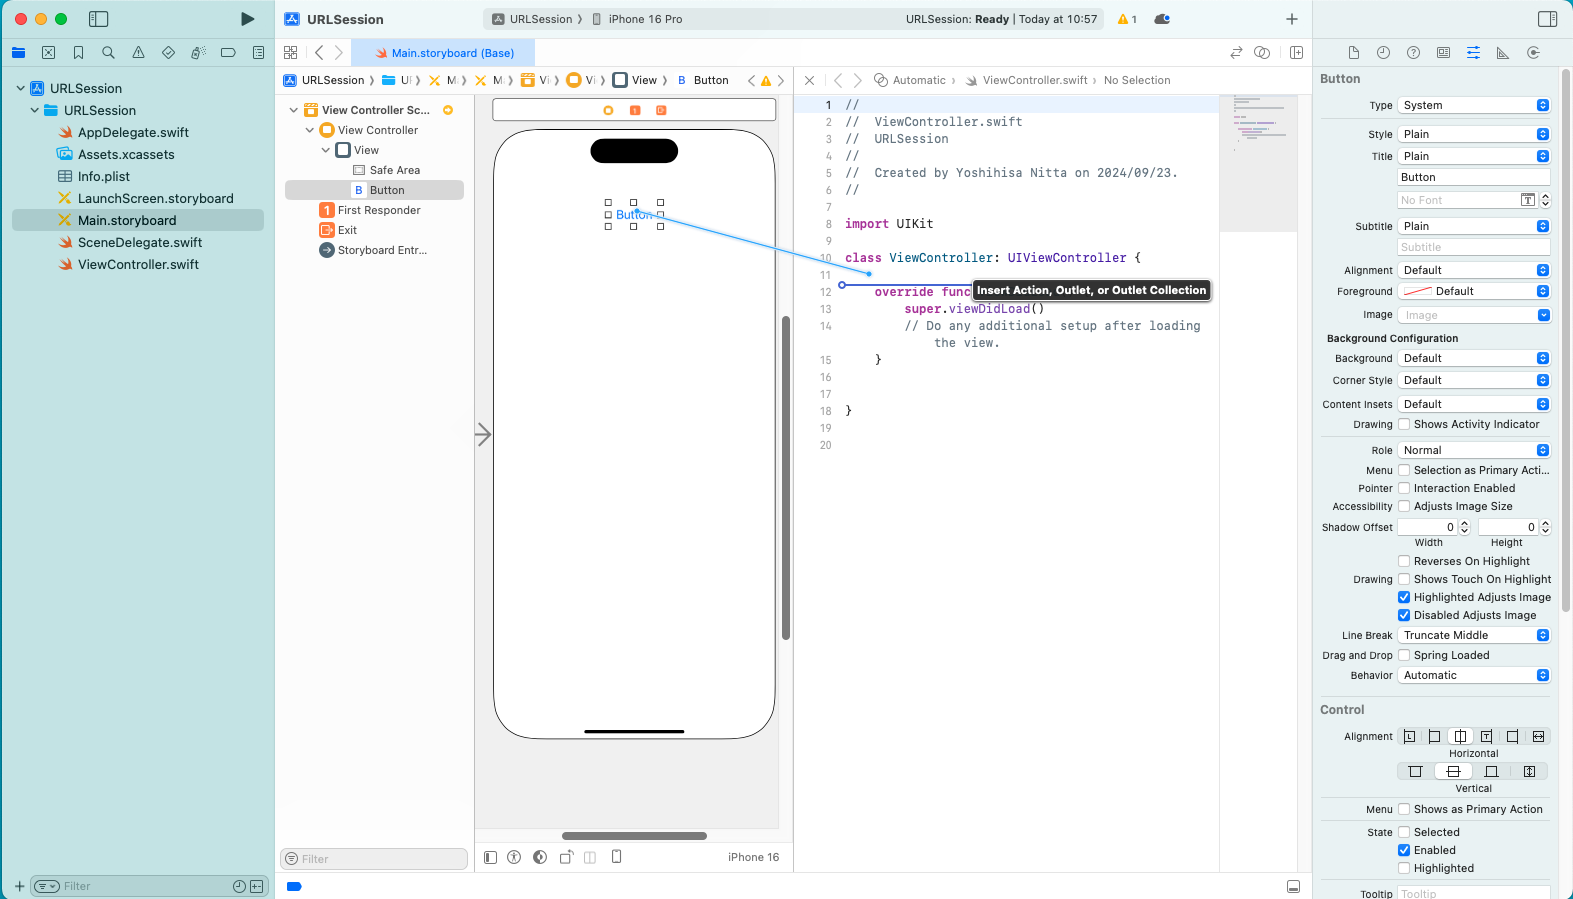This screenshot has height=899, width=1573.
Task: Open ViewController.swift in project navigator
Action: 138,264
